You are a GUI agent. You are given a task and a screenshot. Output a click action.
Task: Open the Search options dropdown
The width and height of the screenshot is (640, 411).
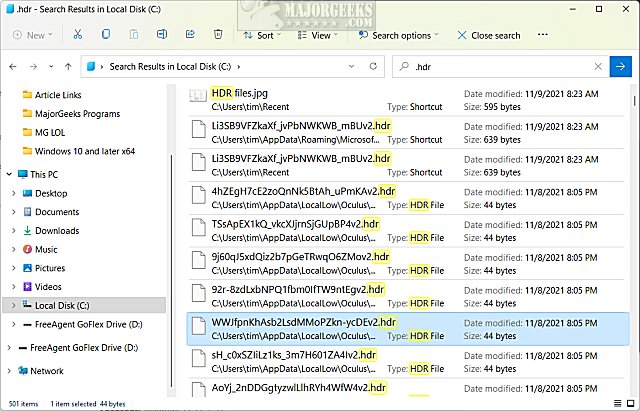coord(398,35)
